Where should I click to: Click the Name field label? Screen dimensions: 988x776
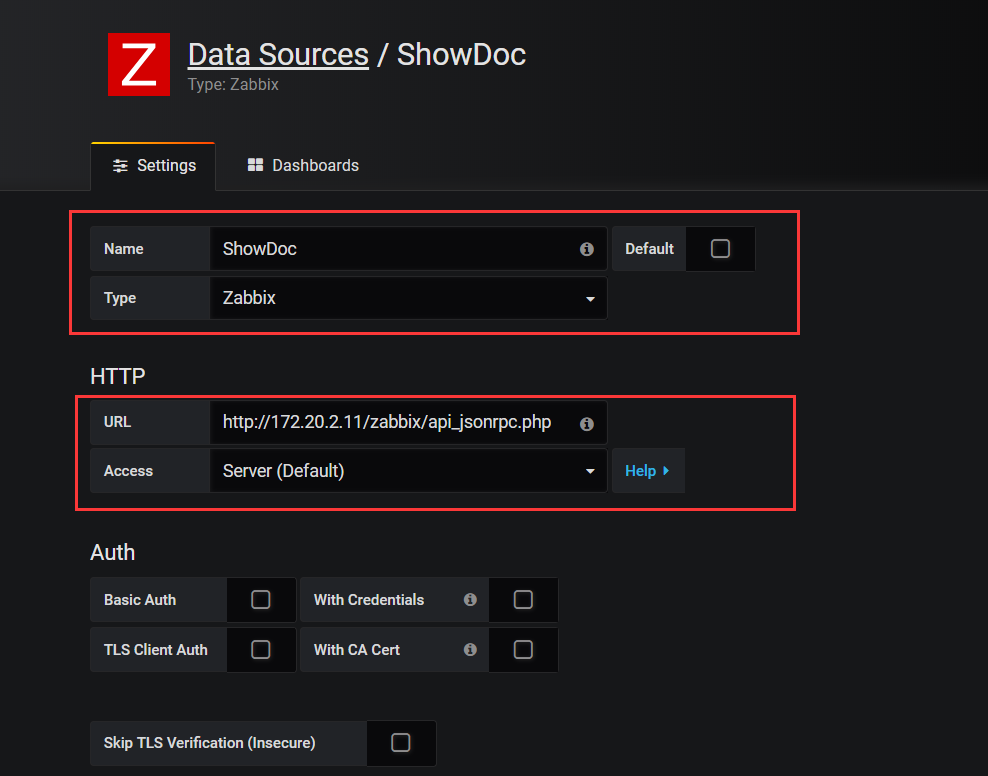[x=124, y=249]
